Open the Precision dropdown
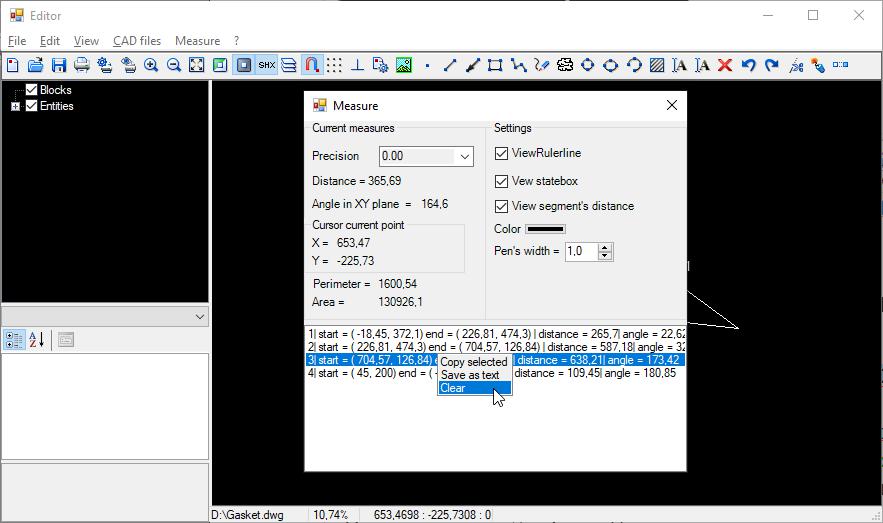 point(464,157)
